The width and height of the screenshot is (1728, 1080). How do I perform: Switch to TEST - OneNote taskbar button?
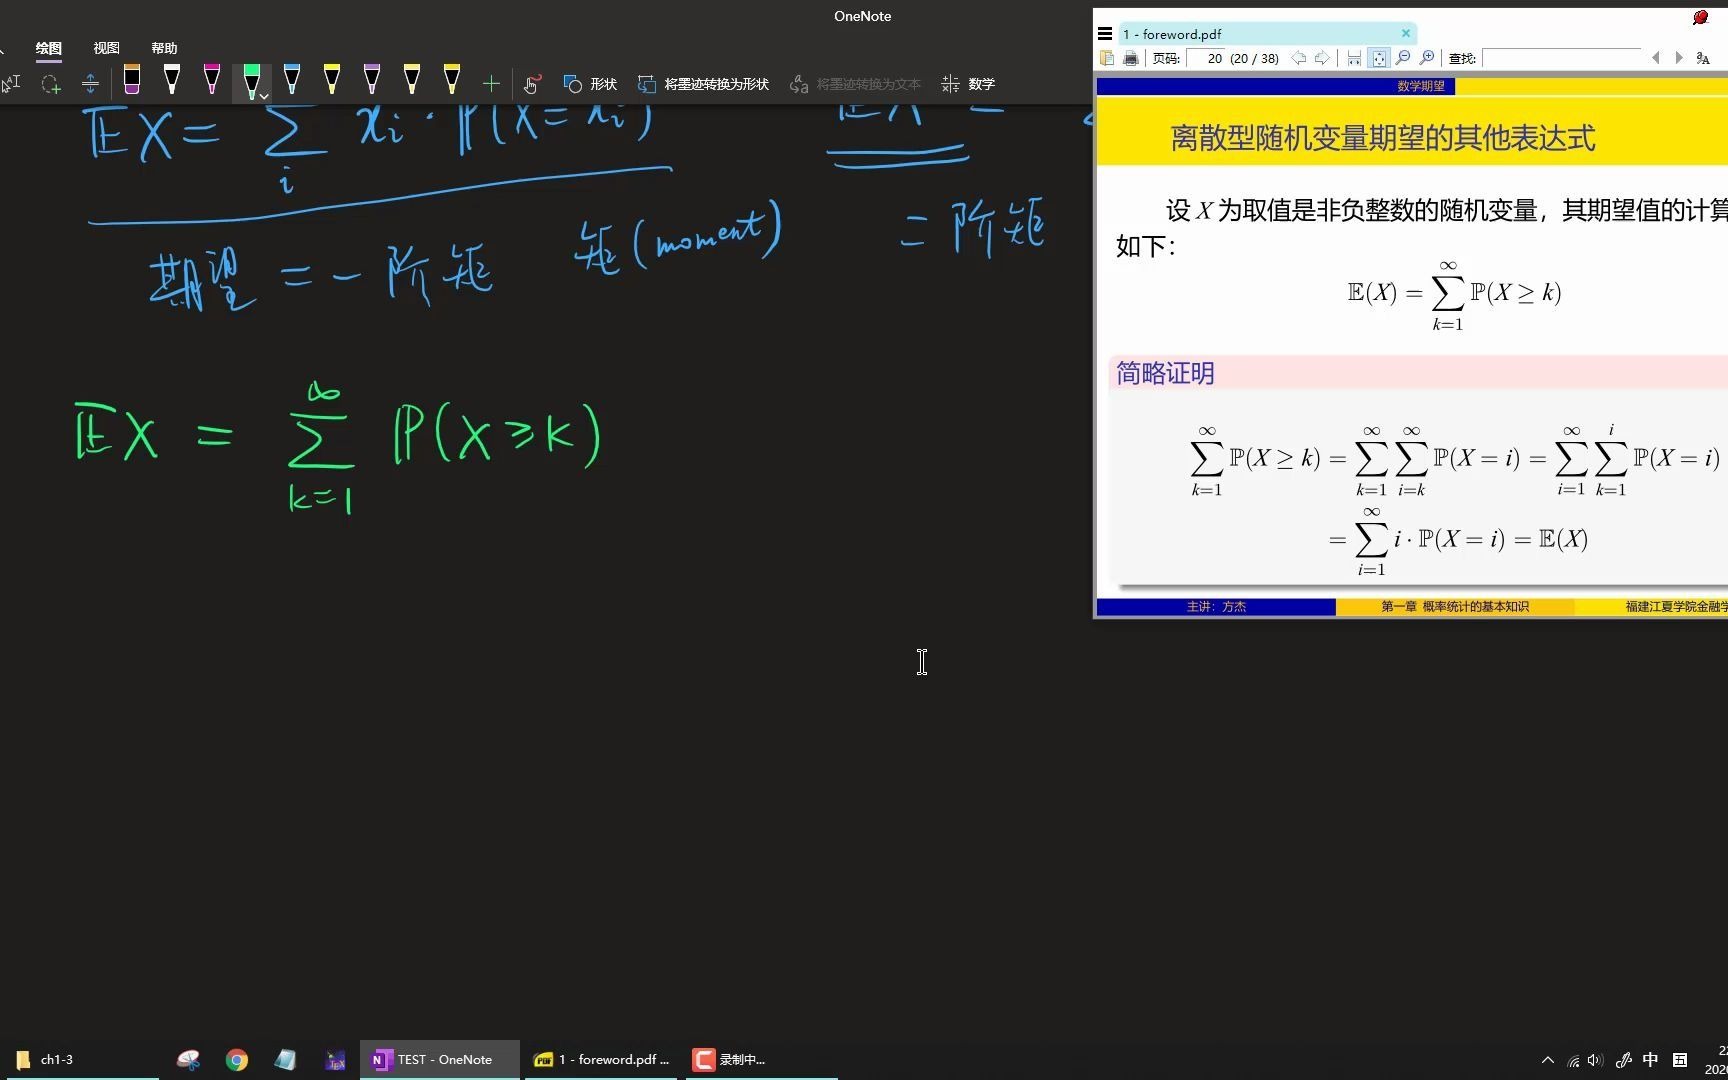point(440,1059)
